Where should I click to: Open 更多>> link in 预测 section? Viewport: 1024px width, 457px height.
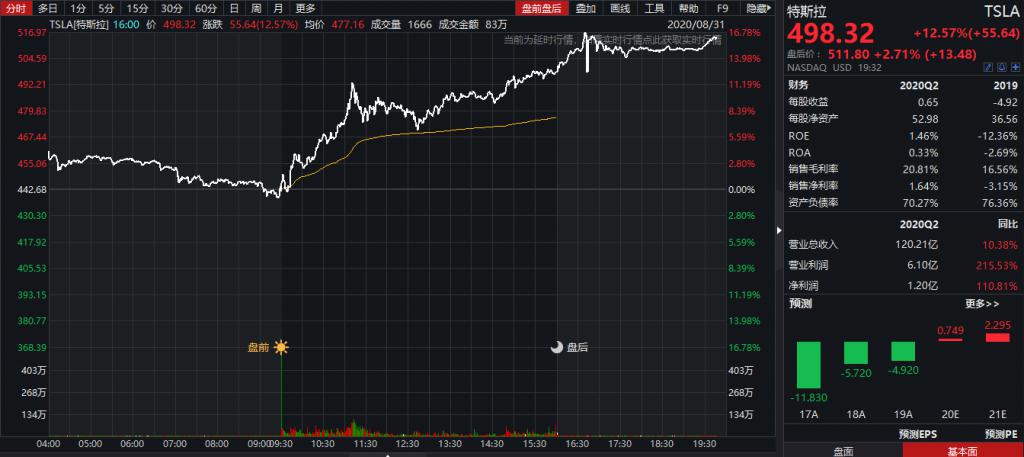tap(982, 304)
